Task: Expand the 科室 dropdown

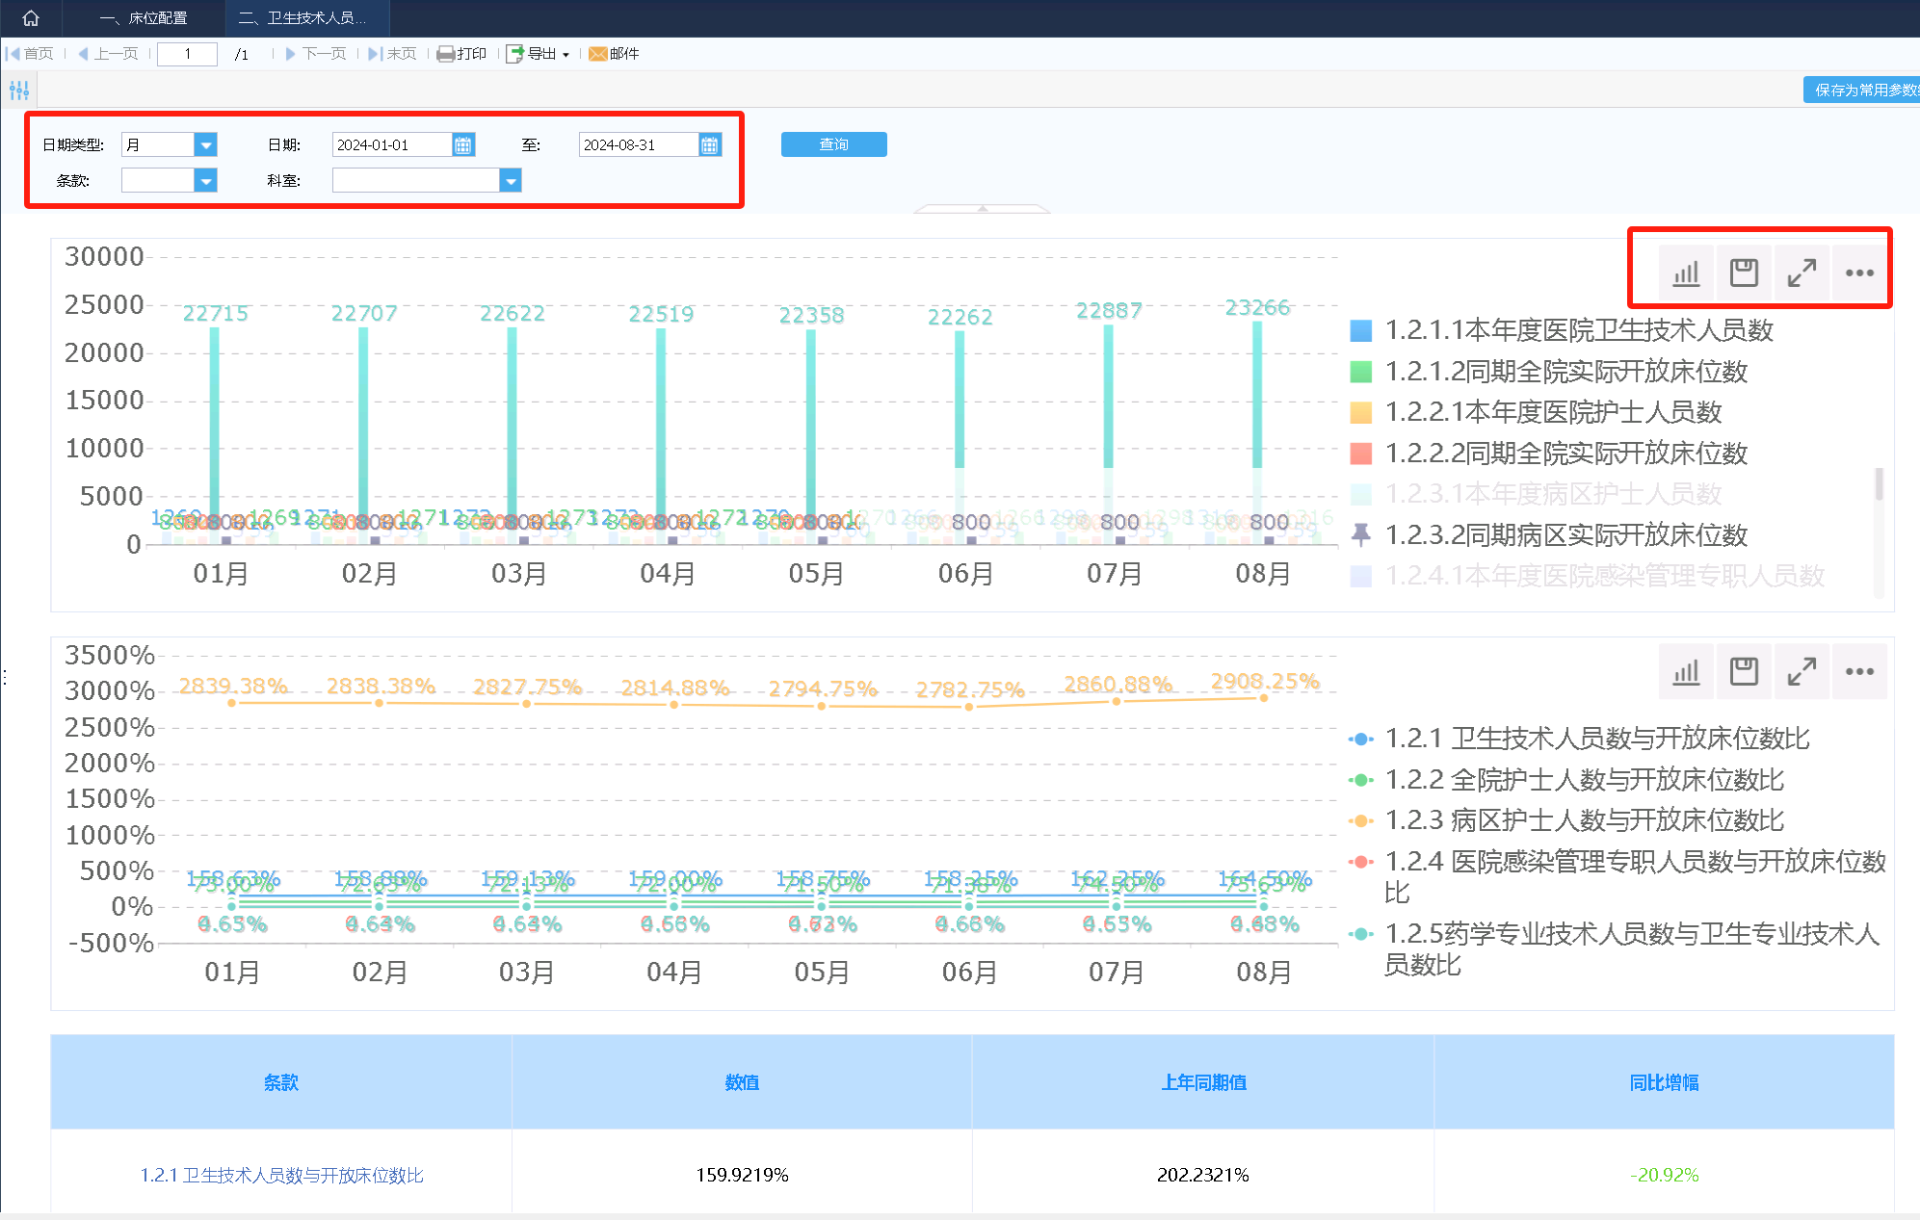Action: pyautogui.click(x=510, y=181)
